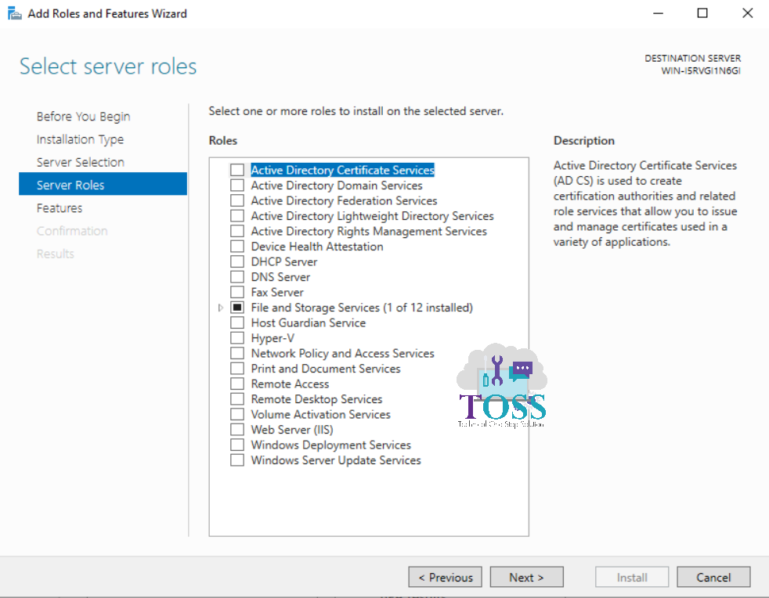The image size is (769, 598).
Task: Select Active Directory Domain Services label
Action: pos(336,185)
